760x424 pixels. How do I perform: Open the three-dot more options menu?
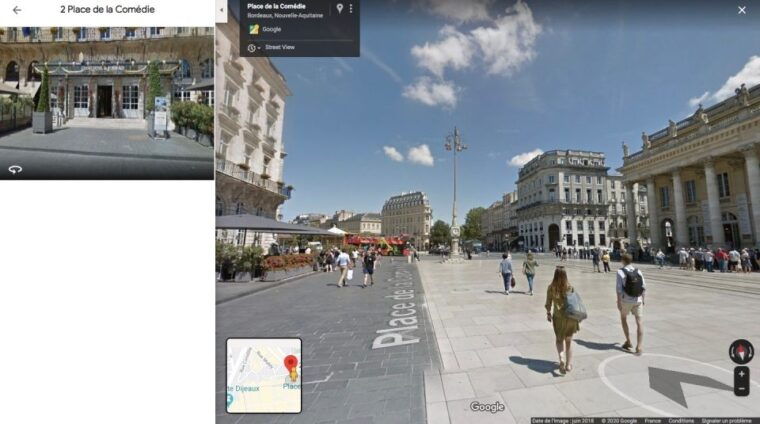click(350, 8)
